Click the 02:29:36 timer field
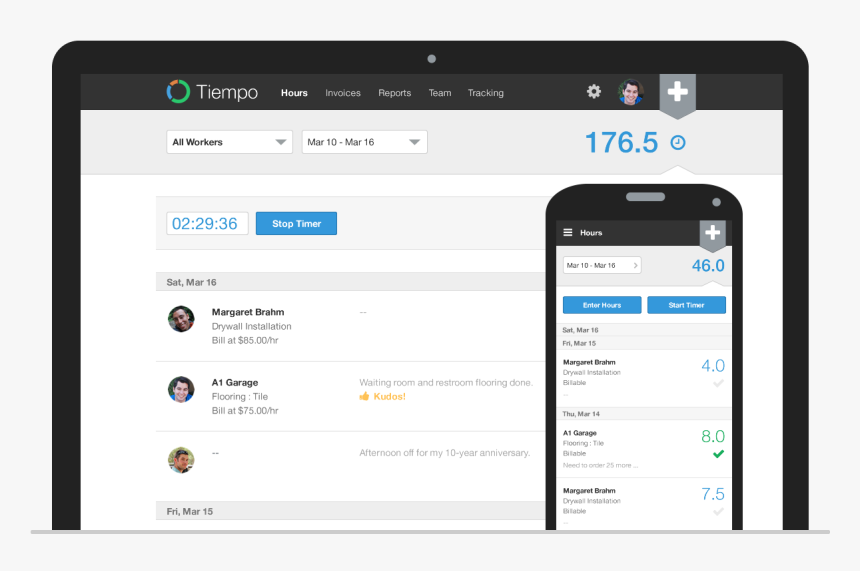Viewport: 860px width, 571px height. pyautogui.click(x=207, y=223)
